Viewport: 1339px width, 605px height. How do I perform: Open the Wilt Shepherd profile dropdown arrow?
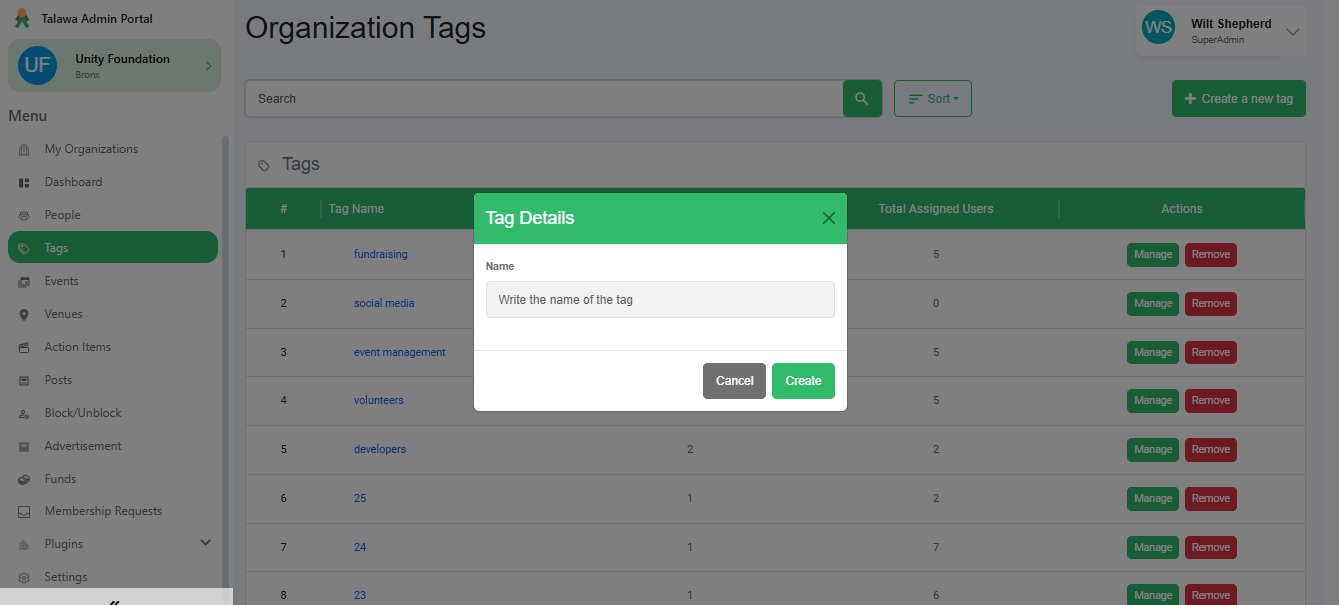click(x=1292, y=32)
